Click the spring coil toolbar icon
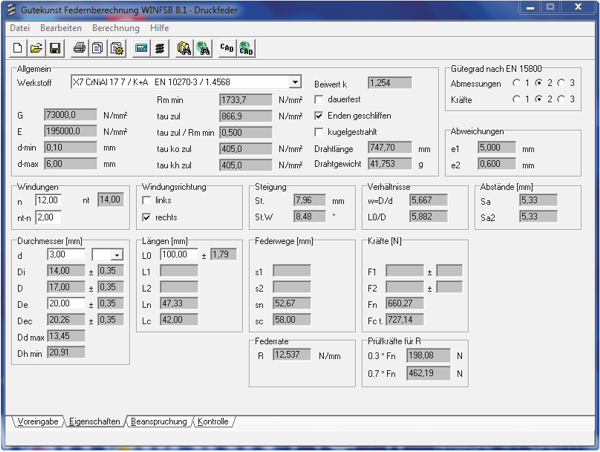 pyautogui.click(x=160, y=47)
